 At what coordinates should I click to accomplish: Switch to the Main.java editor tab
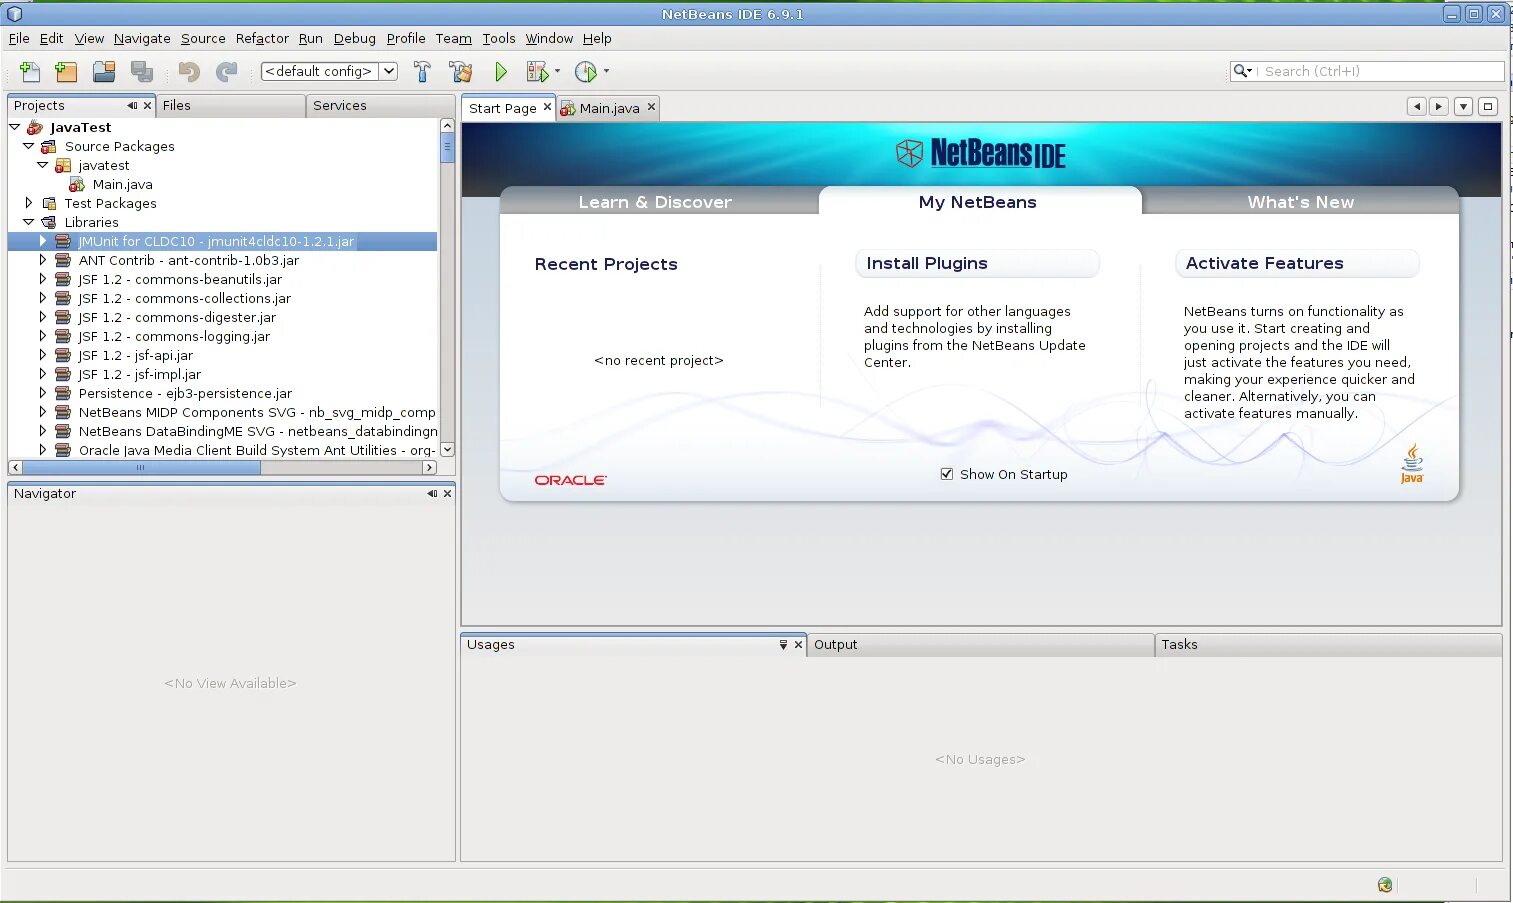[609, 108]
